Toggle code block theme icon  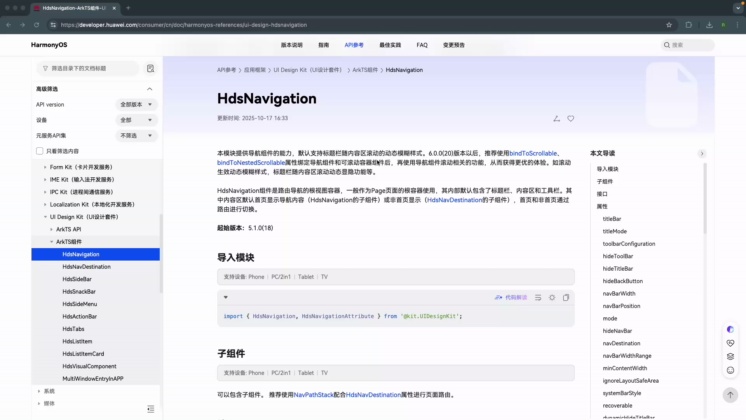pos(552,297)
